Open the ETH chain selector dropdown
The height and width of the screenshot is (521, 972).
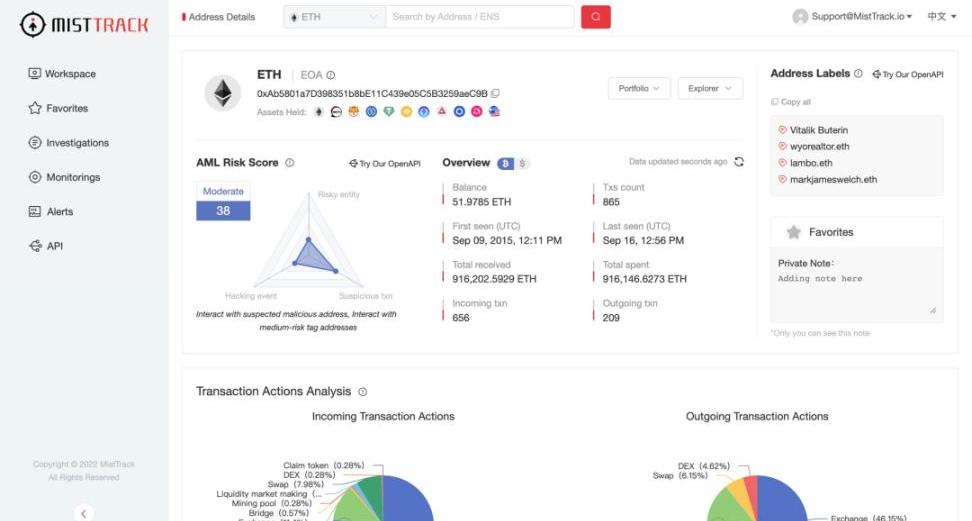pos(334,17)
